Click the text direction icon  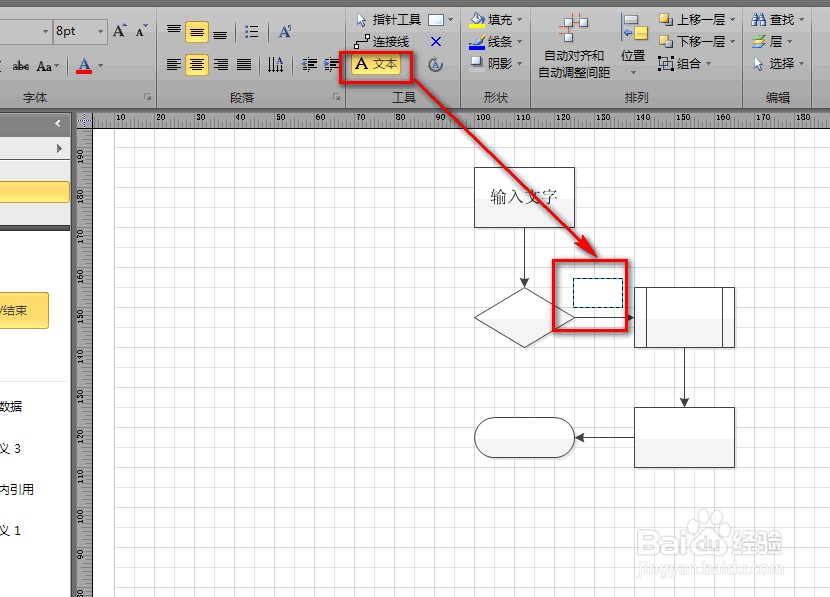point(275,65)
